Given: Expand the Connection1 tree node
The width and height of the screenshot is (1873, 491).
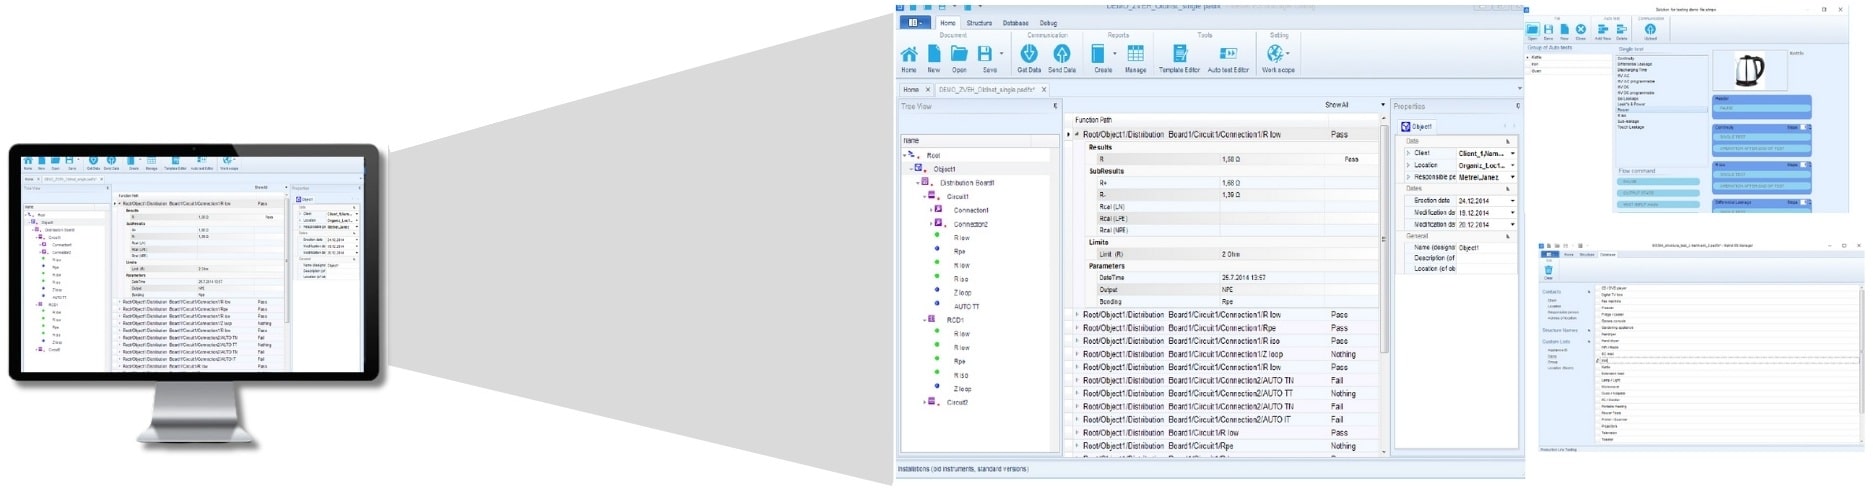Looking at the screenshot, I should (932, 210).
